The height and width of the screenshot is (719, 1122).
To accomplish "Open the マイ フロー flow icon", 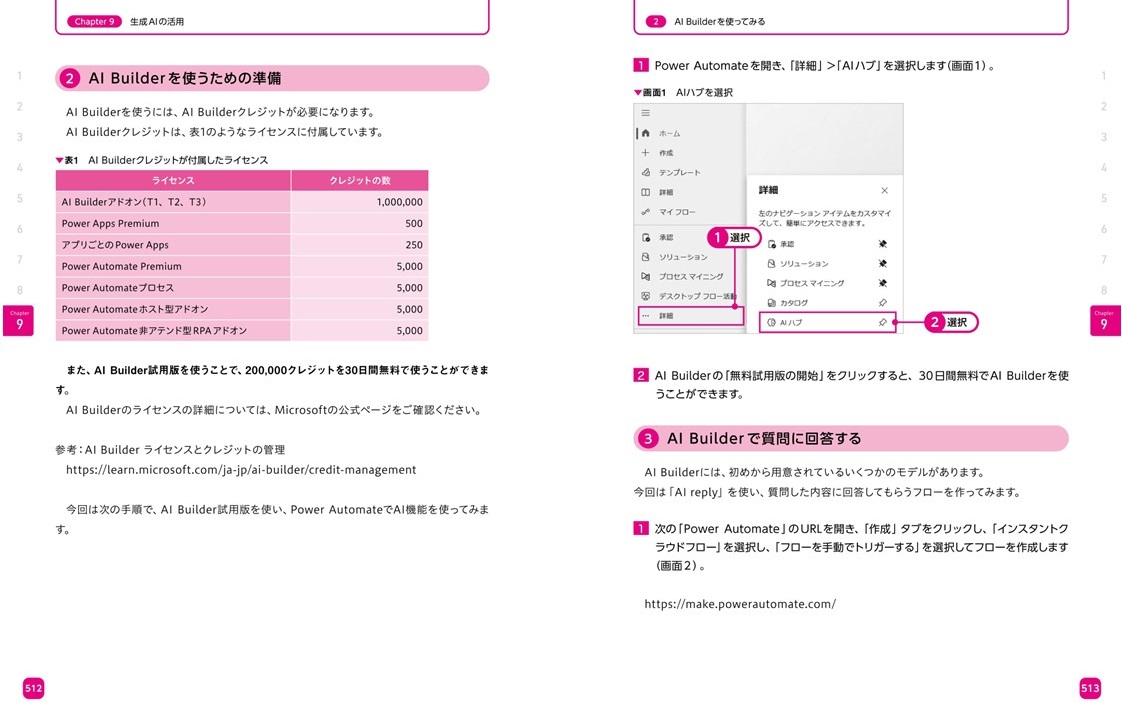I will pyautogui.click(x=645, y=212).
